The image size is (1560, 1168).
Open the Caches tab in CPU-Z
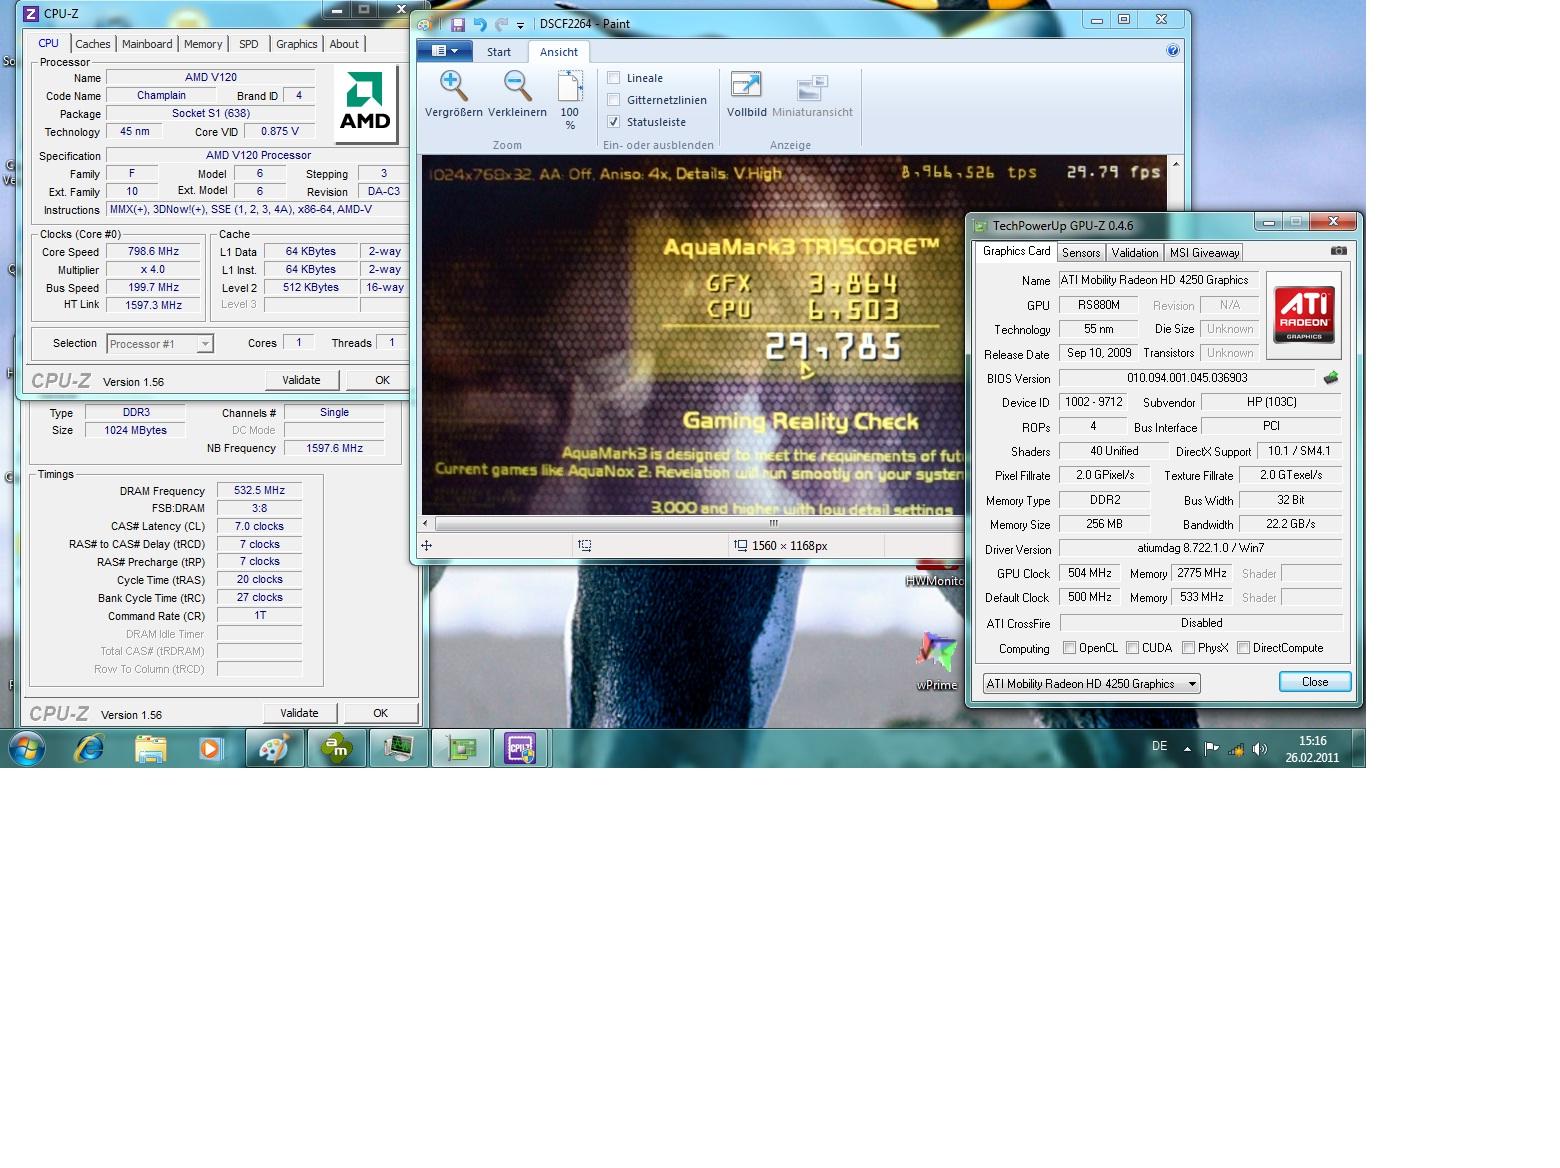(93, 44)
